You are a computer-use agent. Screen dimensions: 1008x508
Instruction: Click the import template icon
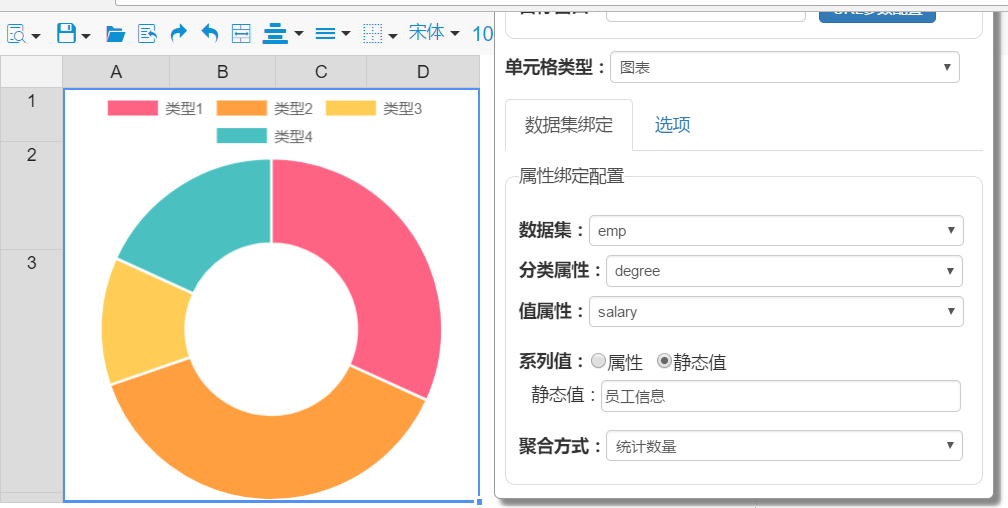point(147,33)
